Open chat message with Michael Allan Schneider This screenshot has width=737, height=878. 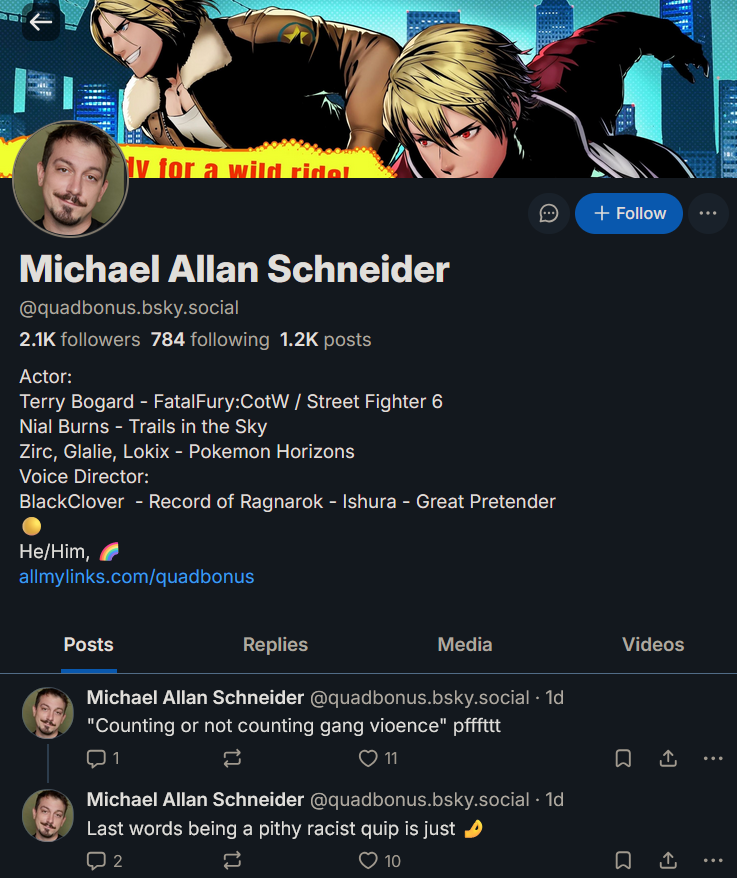pos(549,213)
